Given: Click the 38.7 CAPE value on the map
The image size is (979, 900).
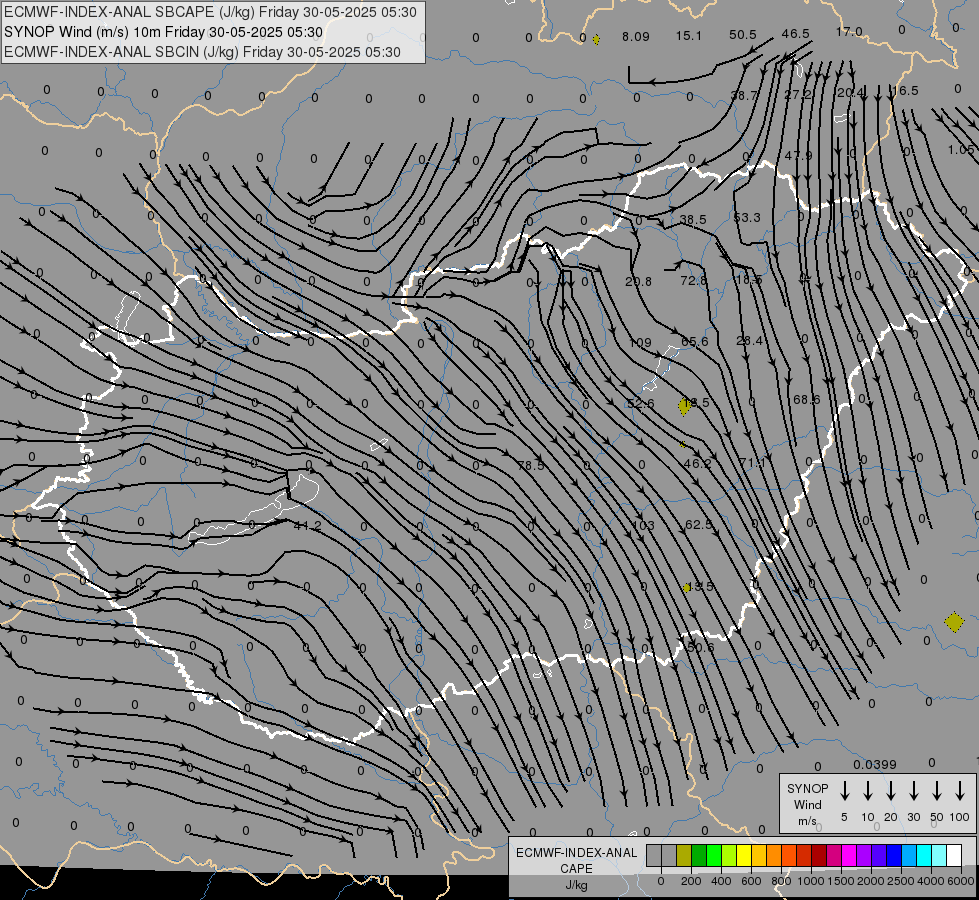Looking at the screenshot, I should click(744, 96).
